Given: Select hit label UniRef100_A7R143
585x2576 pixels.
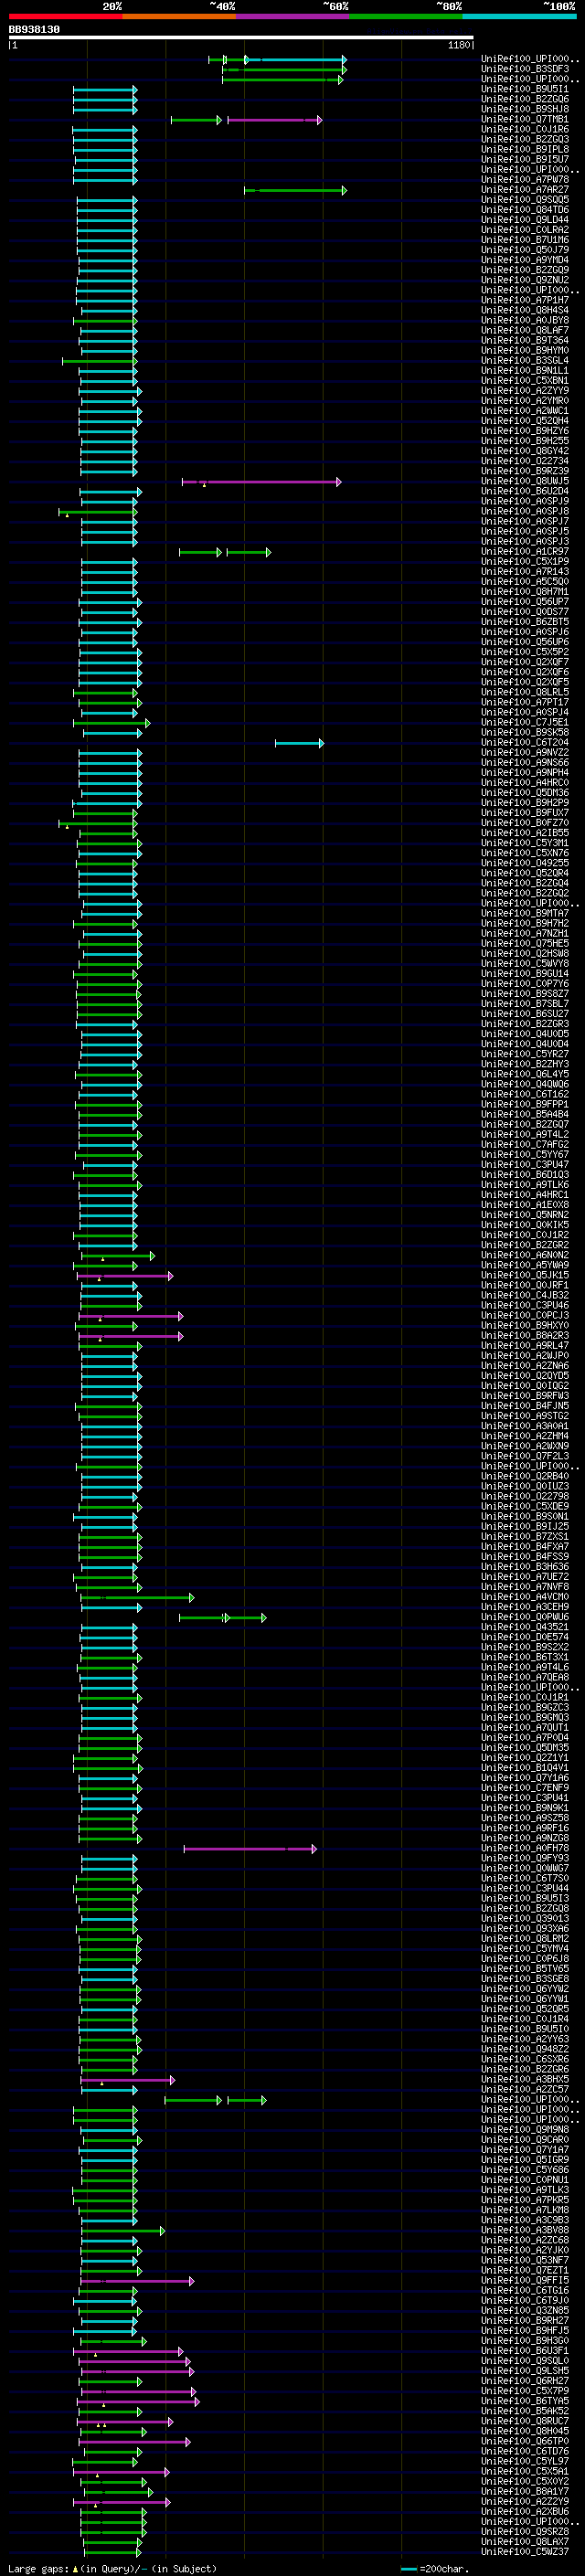Looking at the screenshot, I should pos(525,572).
